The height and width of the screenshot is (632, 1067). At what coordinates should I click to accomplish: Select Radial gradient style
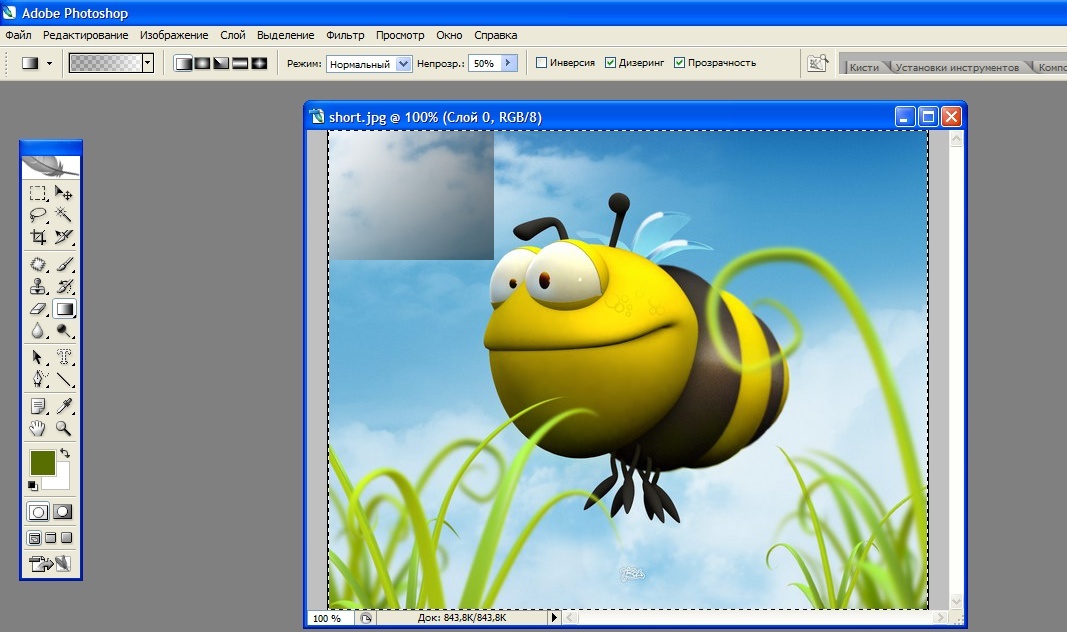(202, 63)
